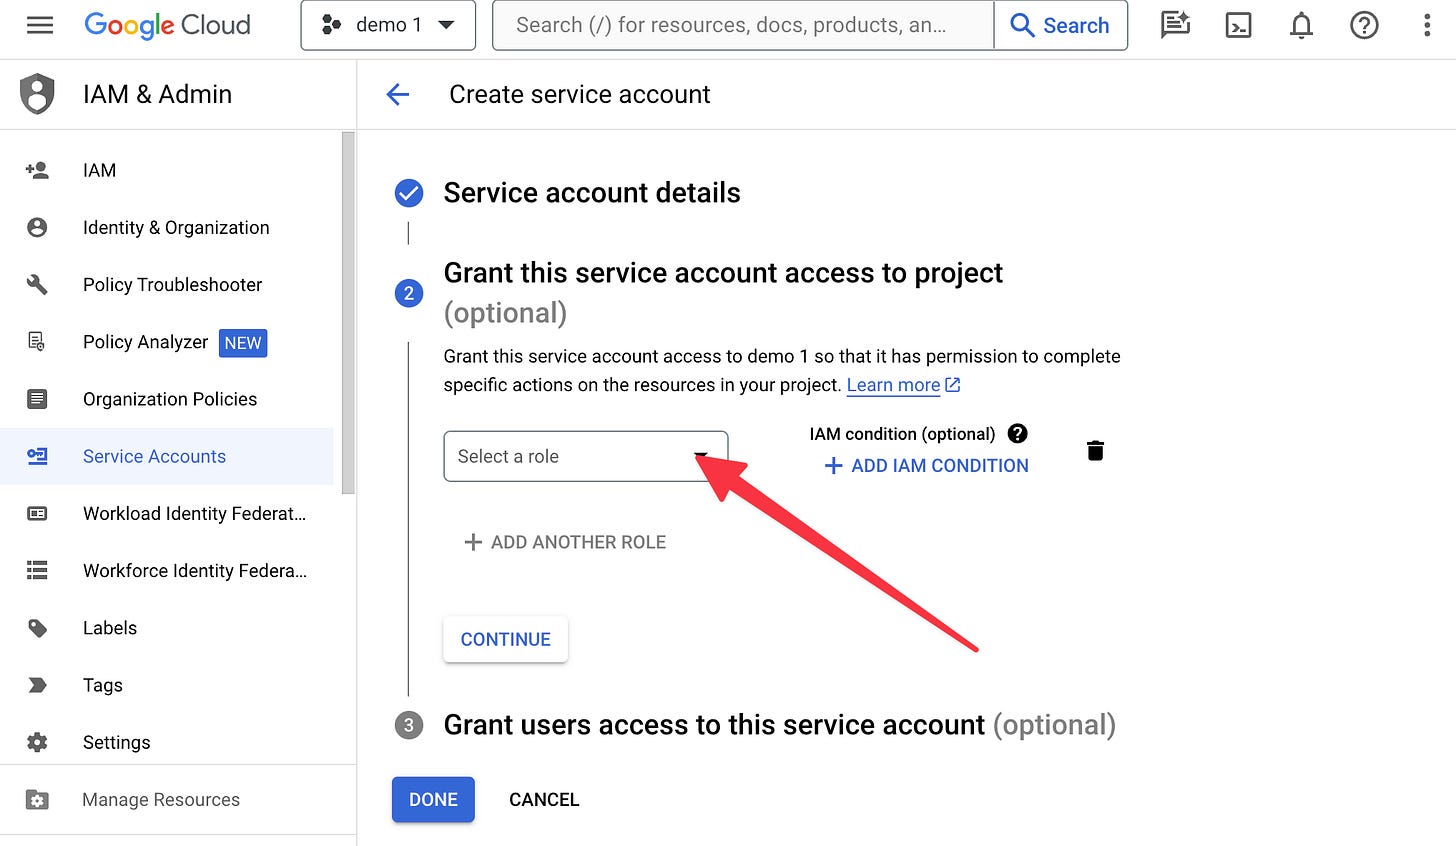
Task: Click the Organization Policies list icon
Action: click(37, 399)
